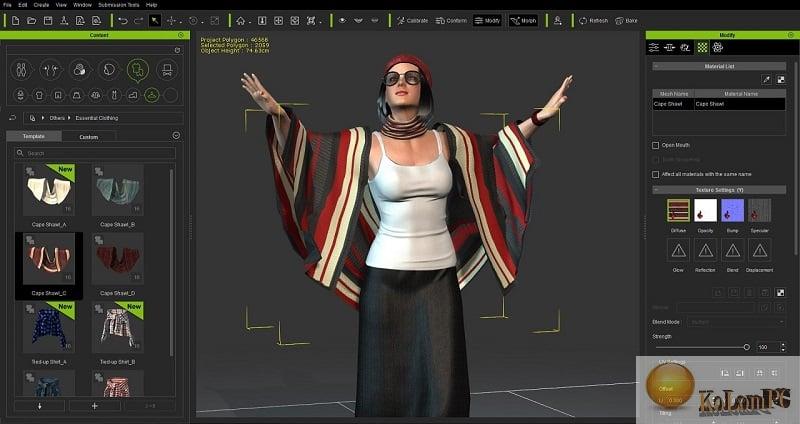Collapse the Content panel header button
Image resolution: width=800 pixels, height=424 pixels.
click(x=181, y=35)
